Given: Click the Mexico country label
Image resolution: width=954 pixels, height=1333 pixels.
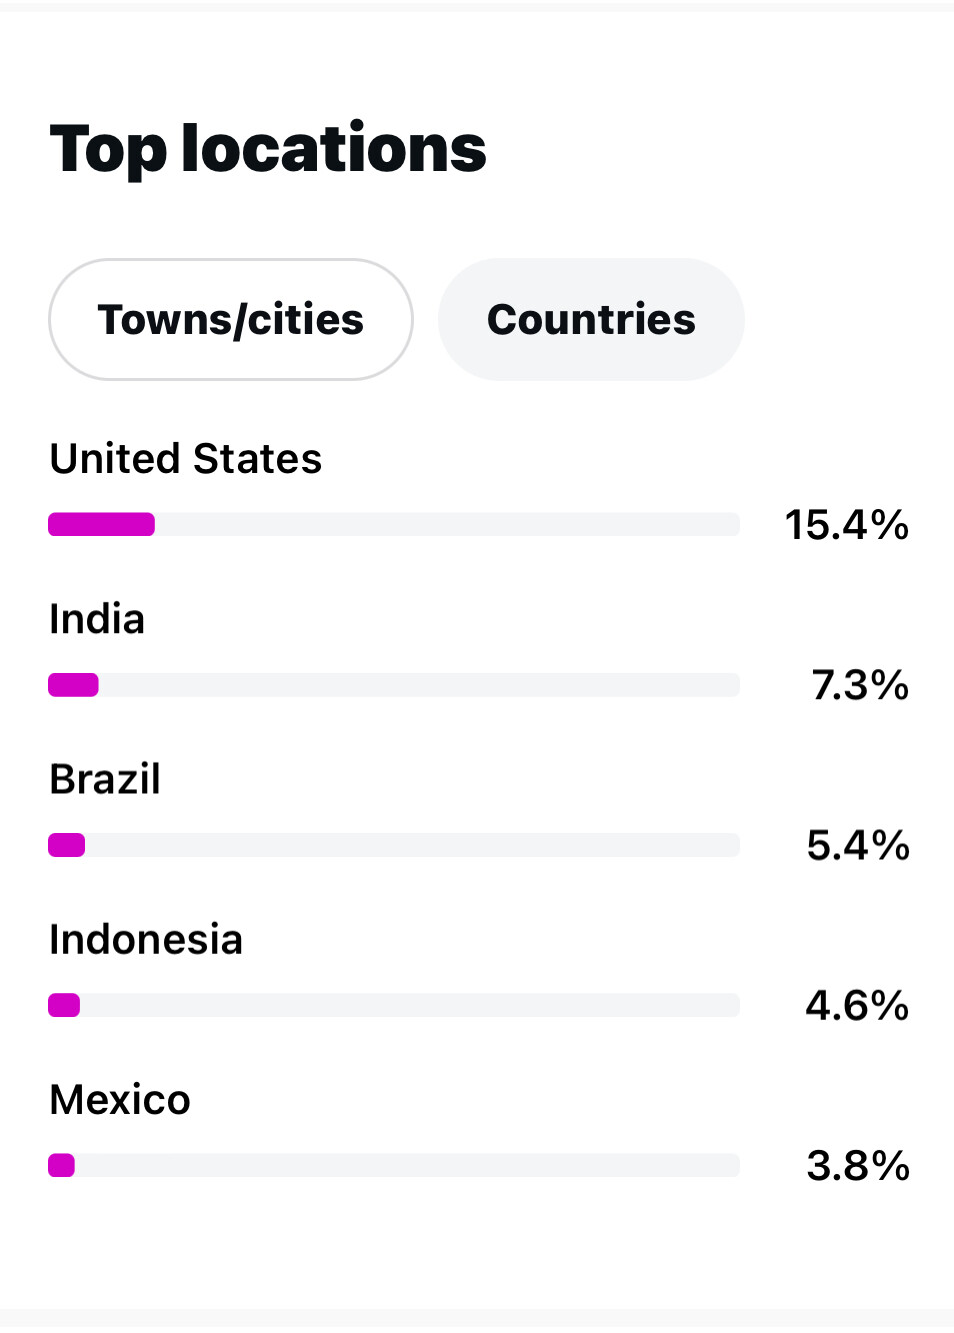Looking at the screenshot, I should point(120,1100).
